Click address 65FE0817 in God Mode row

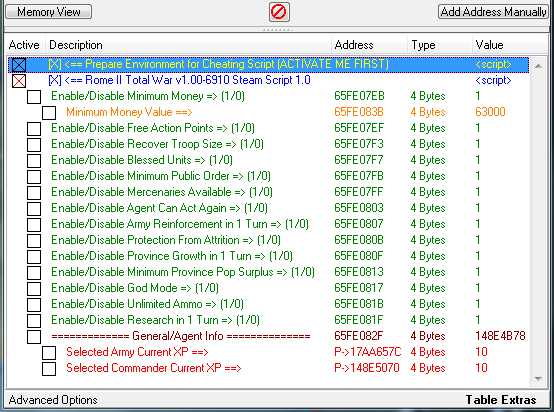coord(359,288)
